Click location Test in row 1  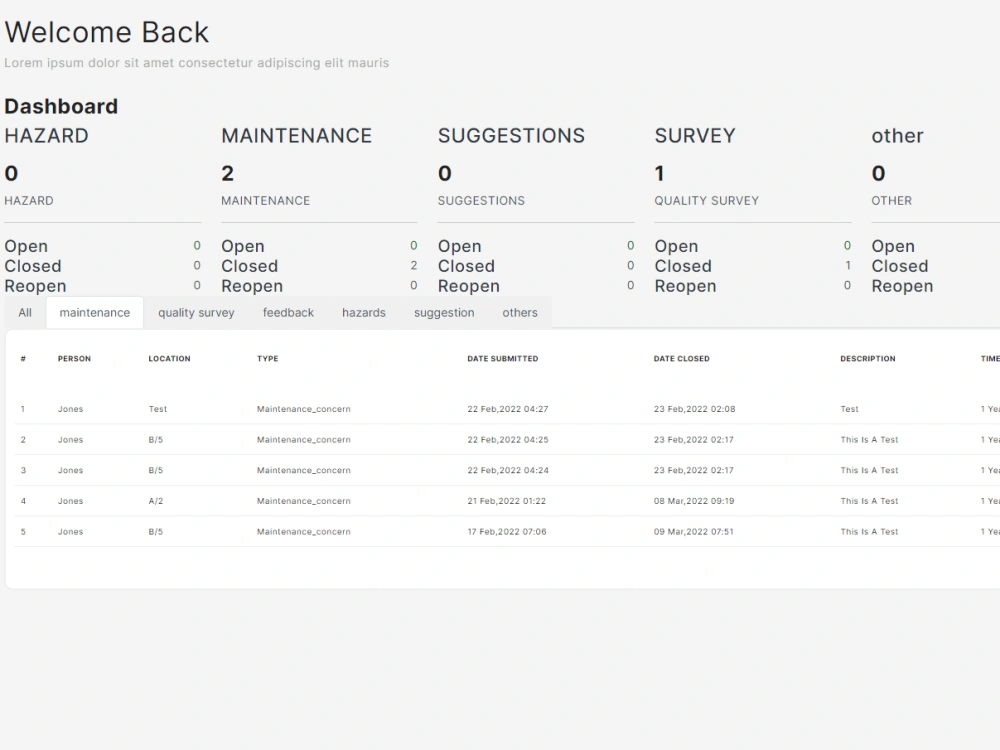[x=158, y=409]
